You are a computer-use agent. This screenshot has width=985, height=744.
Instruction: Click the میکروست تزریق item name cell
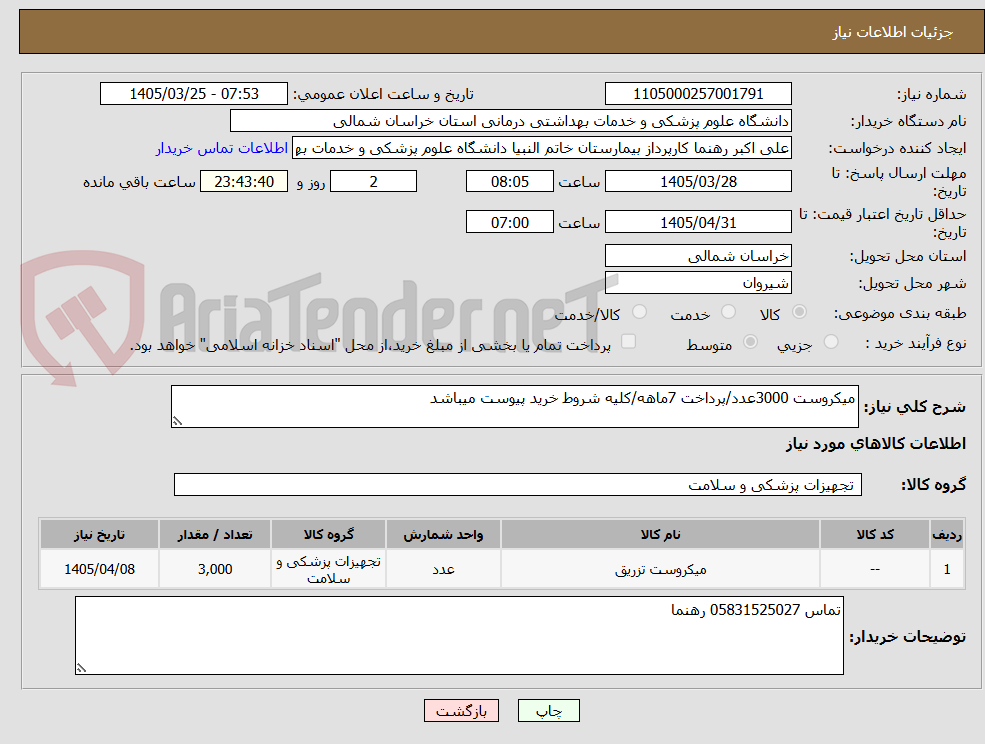click(660, 569)
